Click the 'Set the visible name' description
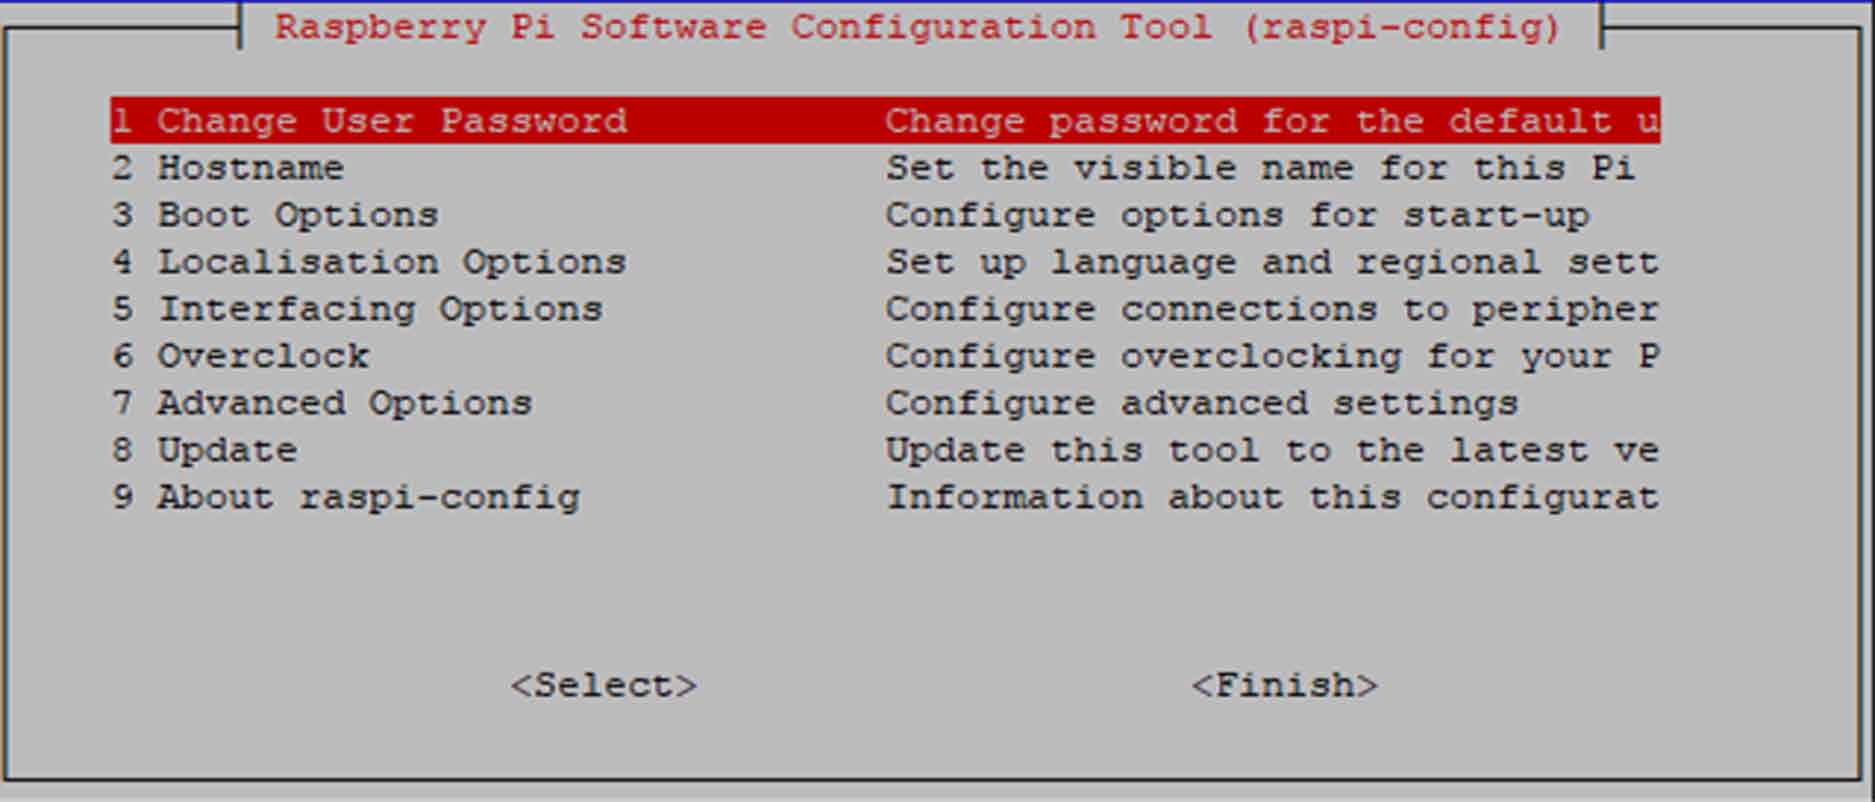Image resolution: width=1875 pixels, height=802 pixels. 1260,168
